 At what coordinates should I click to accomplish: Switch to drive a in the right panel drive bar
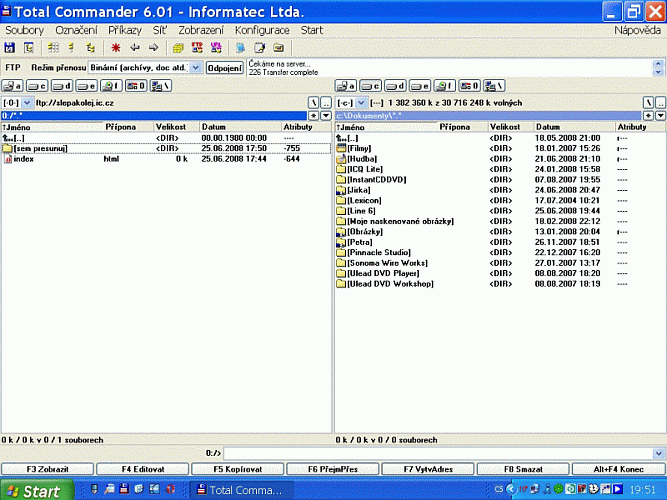(x=346, y=85)
